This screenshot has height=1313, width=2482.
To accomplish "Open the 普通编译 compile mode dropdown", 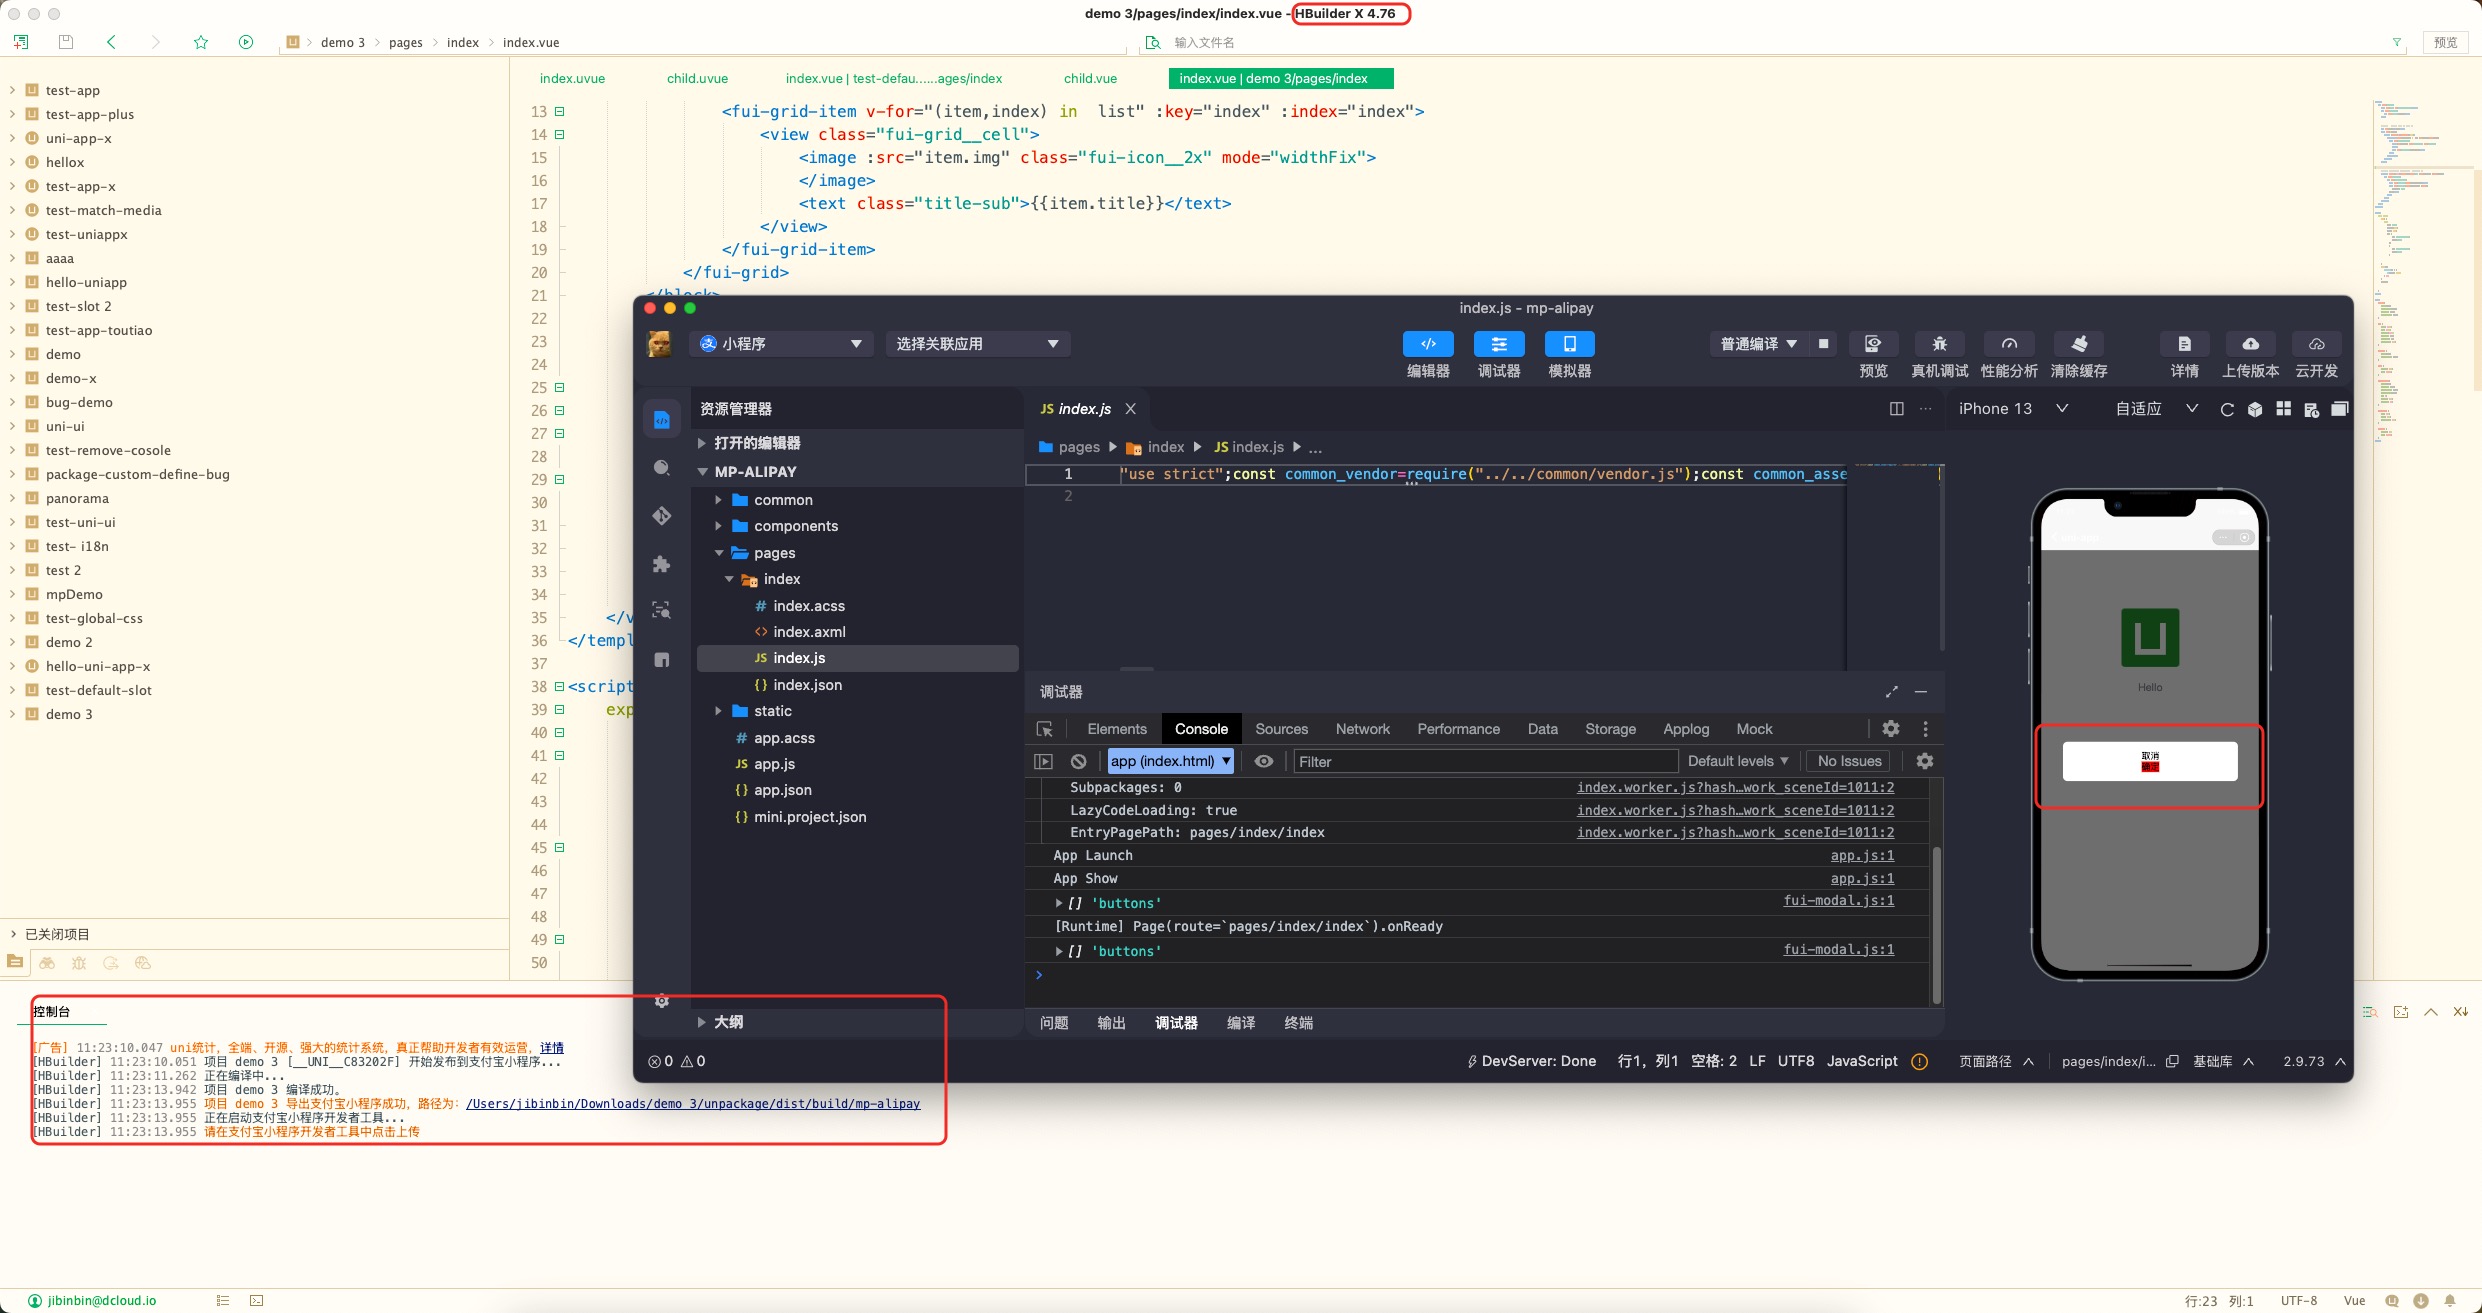I will coord(1758,344).
